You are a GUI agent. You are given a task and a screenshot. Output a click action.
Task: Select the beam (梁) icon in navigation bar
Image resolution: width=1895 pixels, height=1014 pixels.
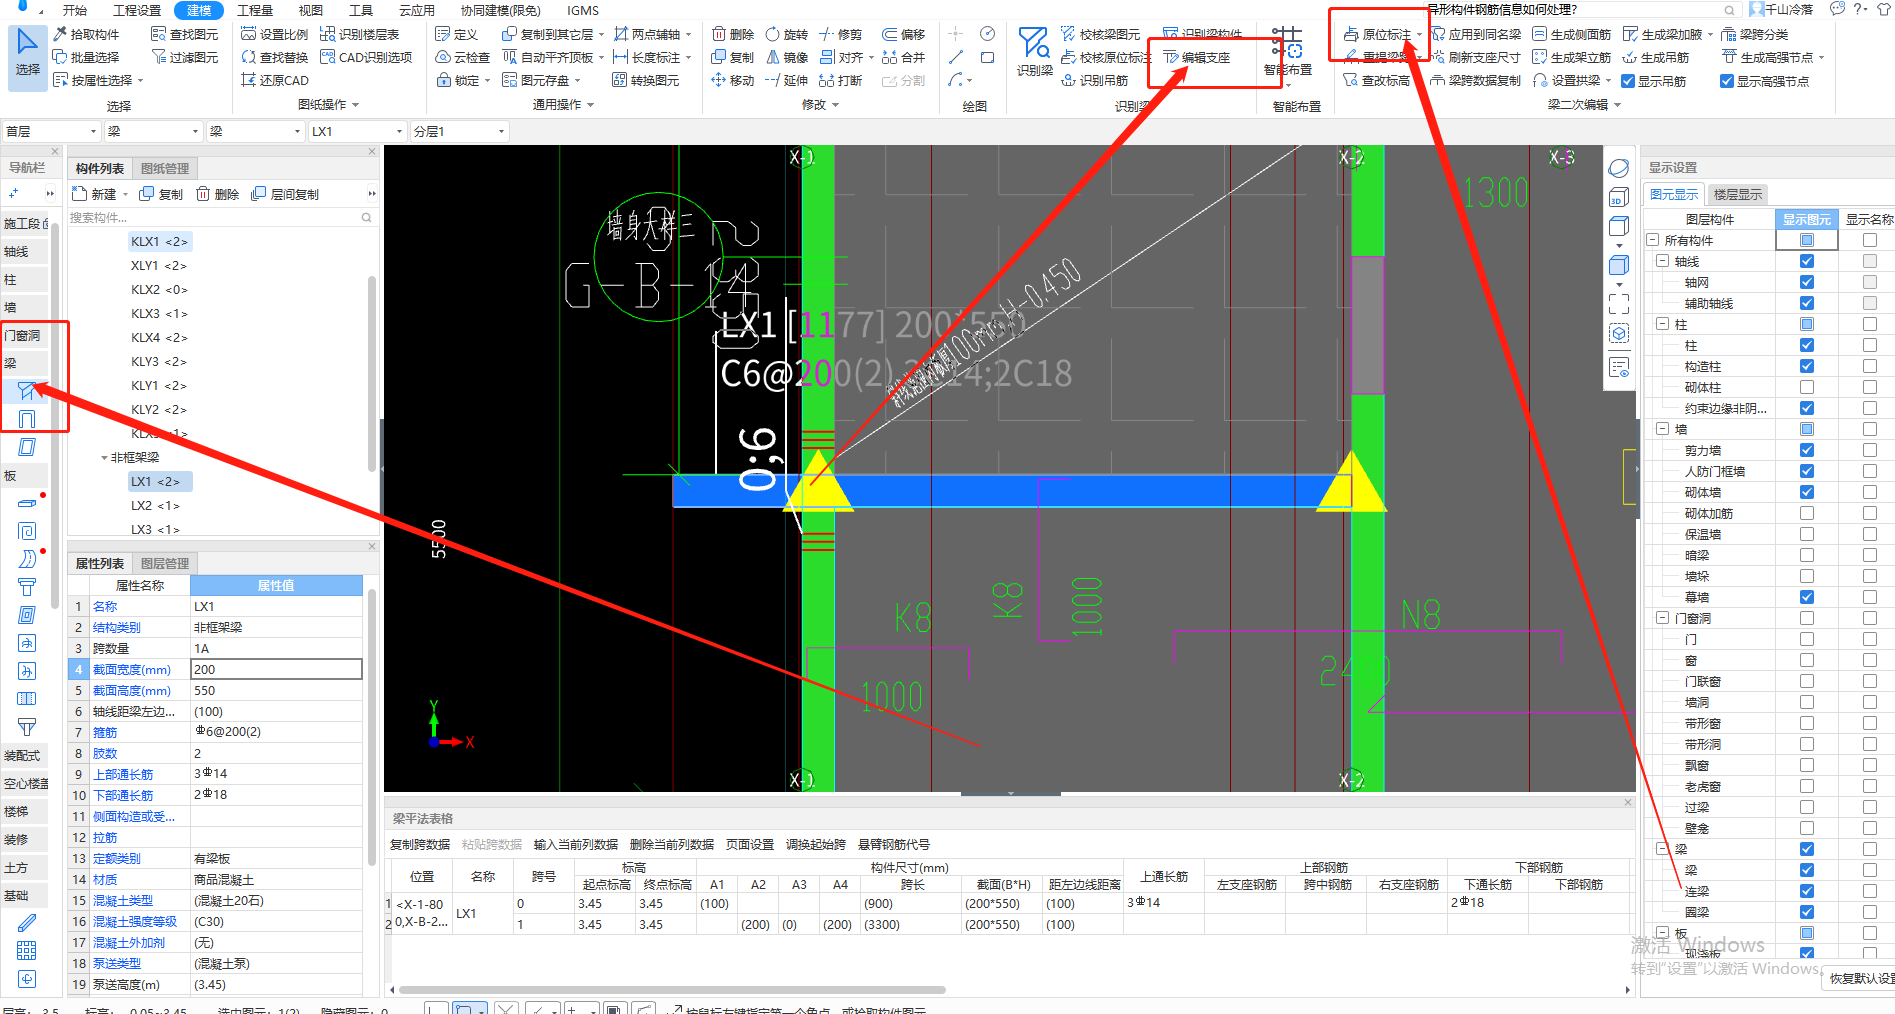pos(27,391)
